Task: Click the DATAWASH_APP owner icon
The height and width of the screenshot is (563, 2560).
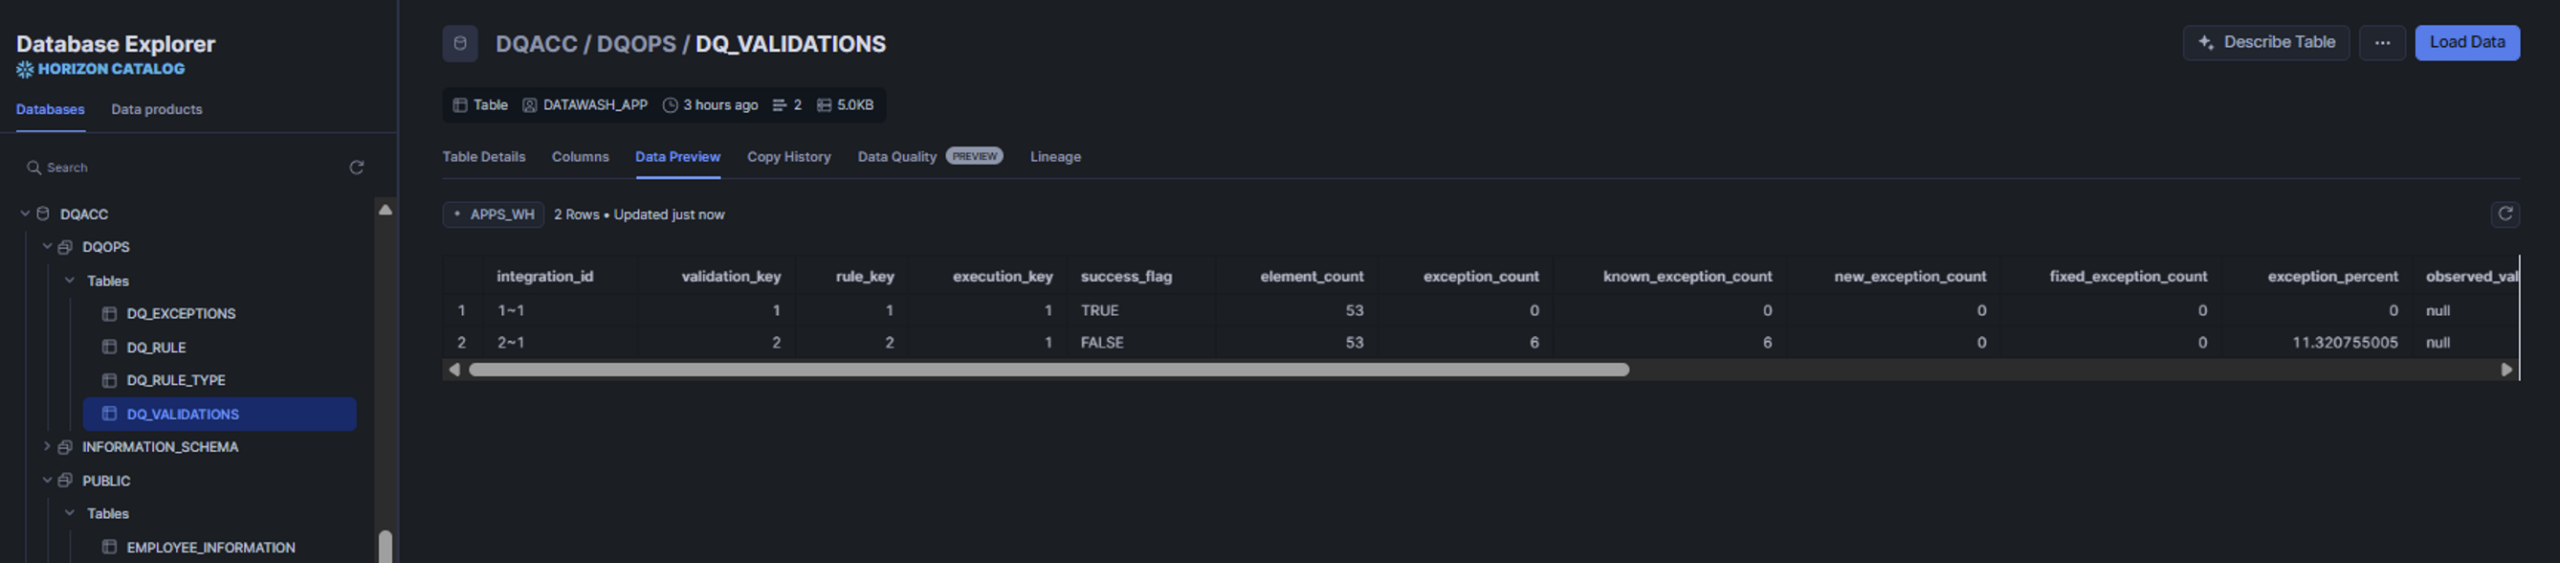Action: 530,105
